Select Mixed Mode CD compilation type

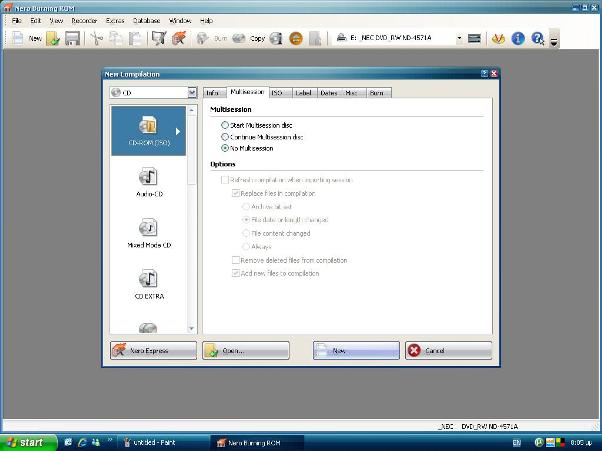coord(149,233)
